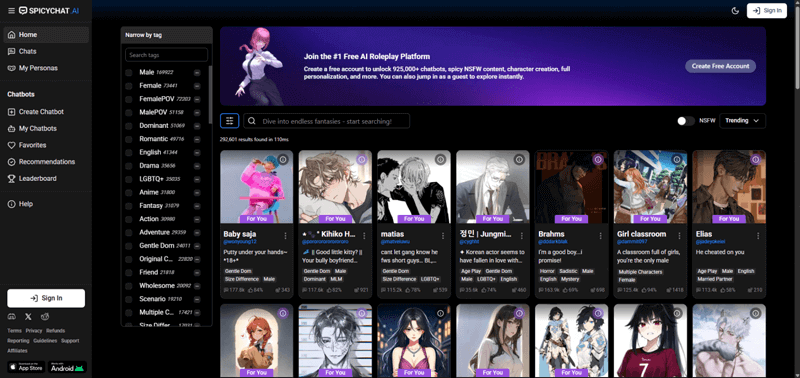Check the Anime tag checkbox

pos(129,192)
